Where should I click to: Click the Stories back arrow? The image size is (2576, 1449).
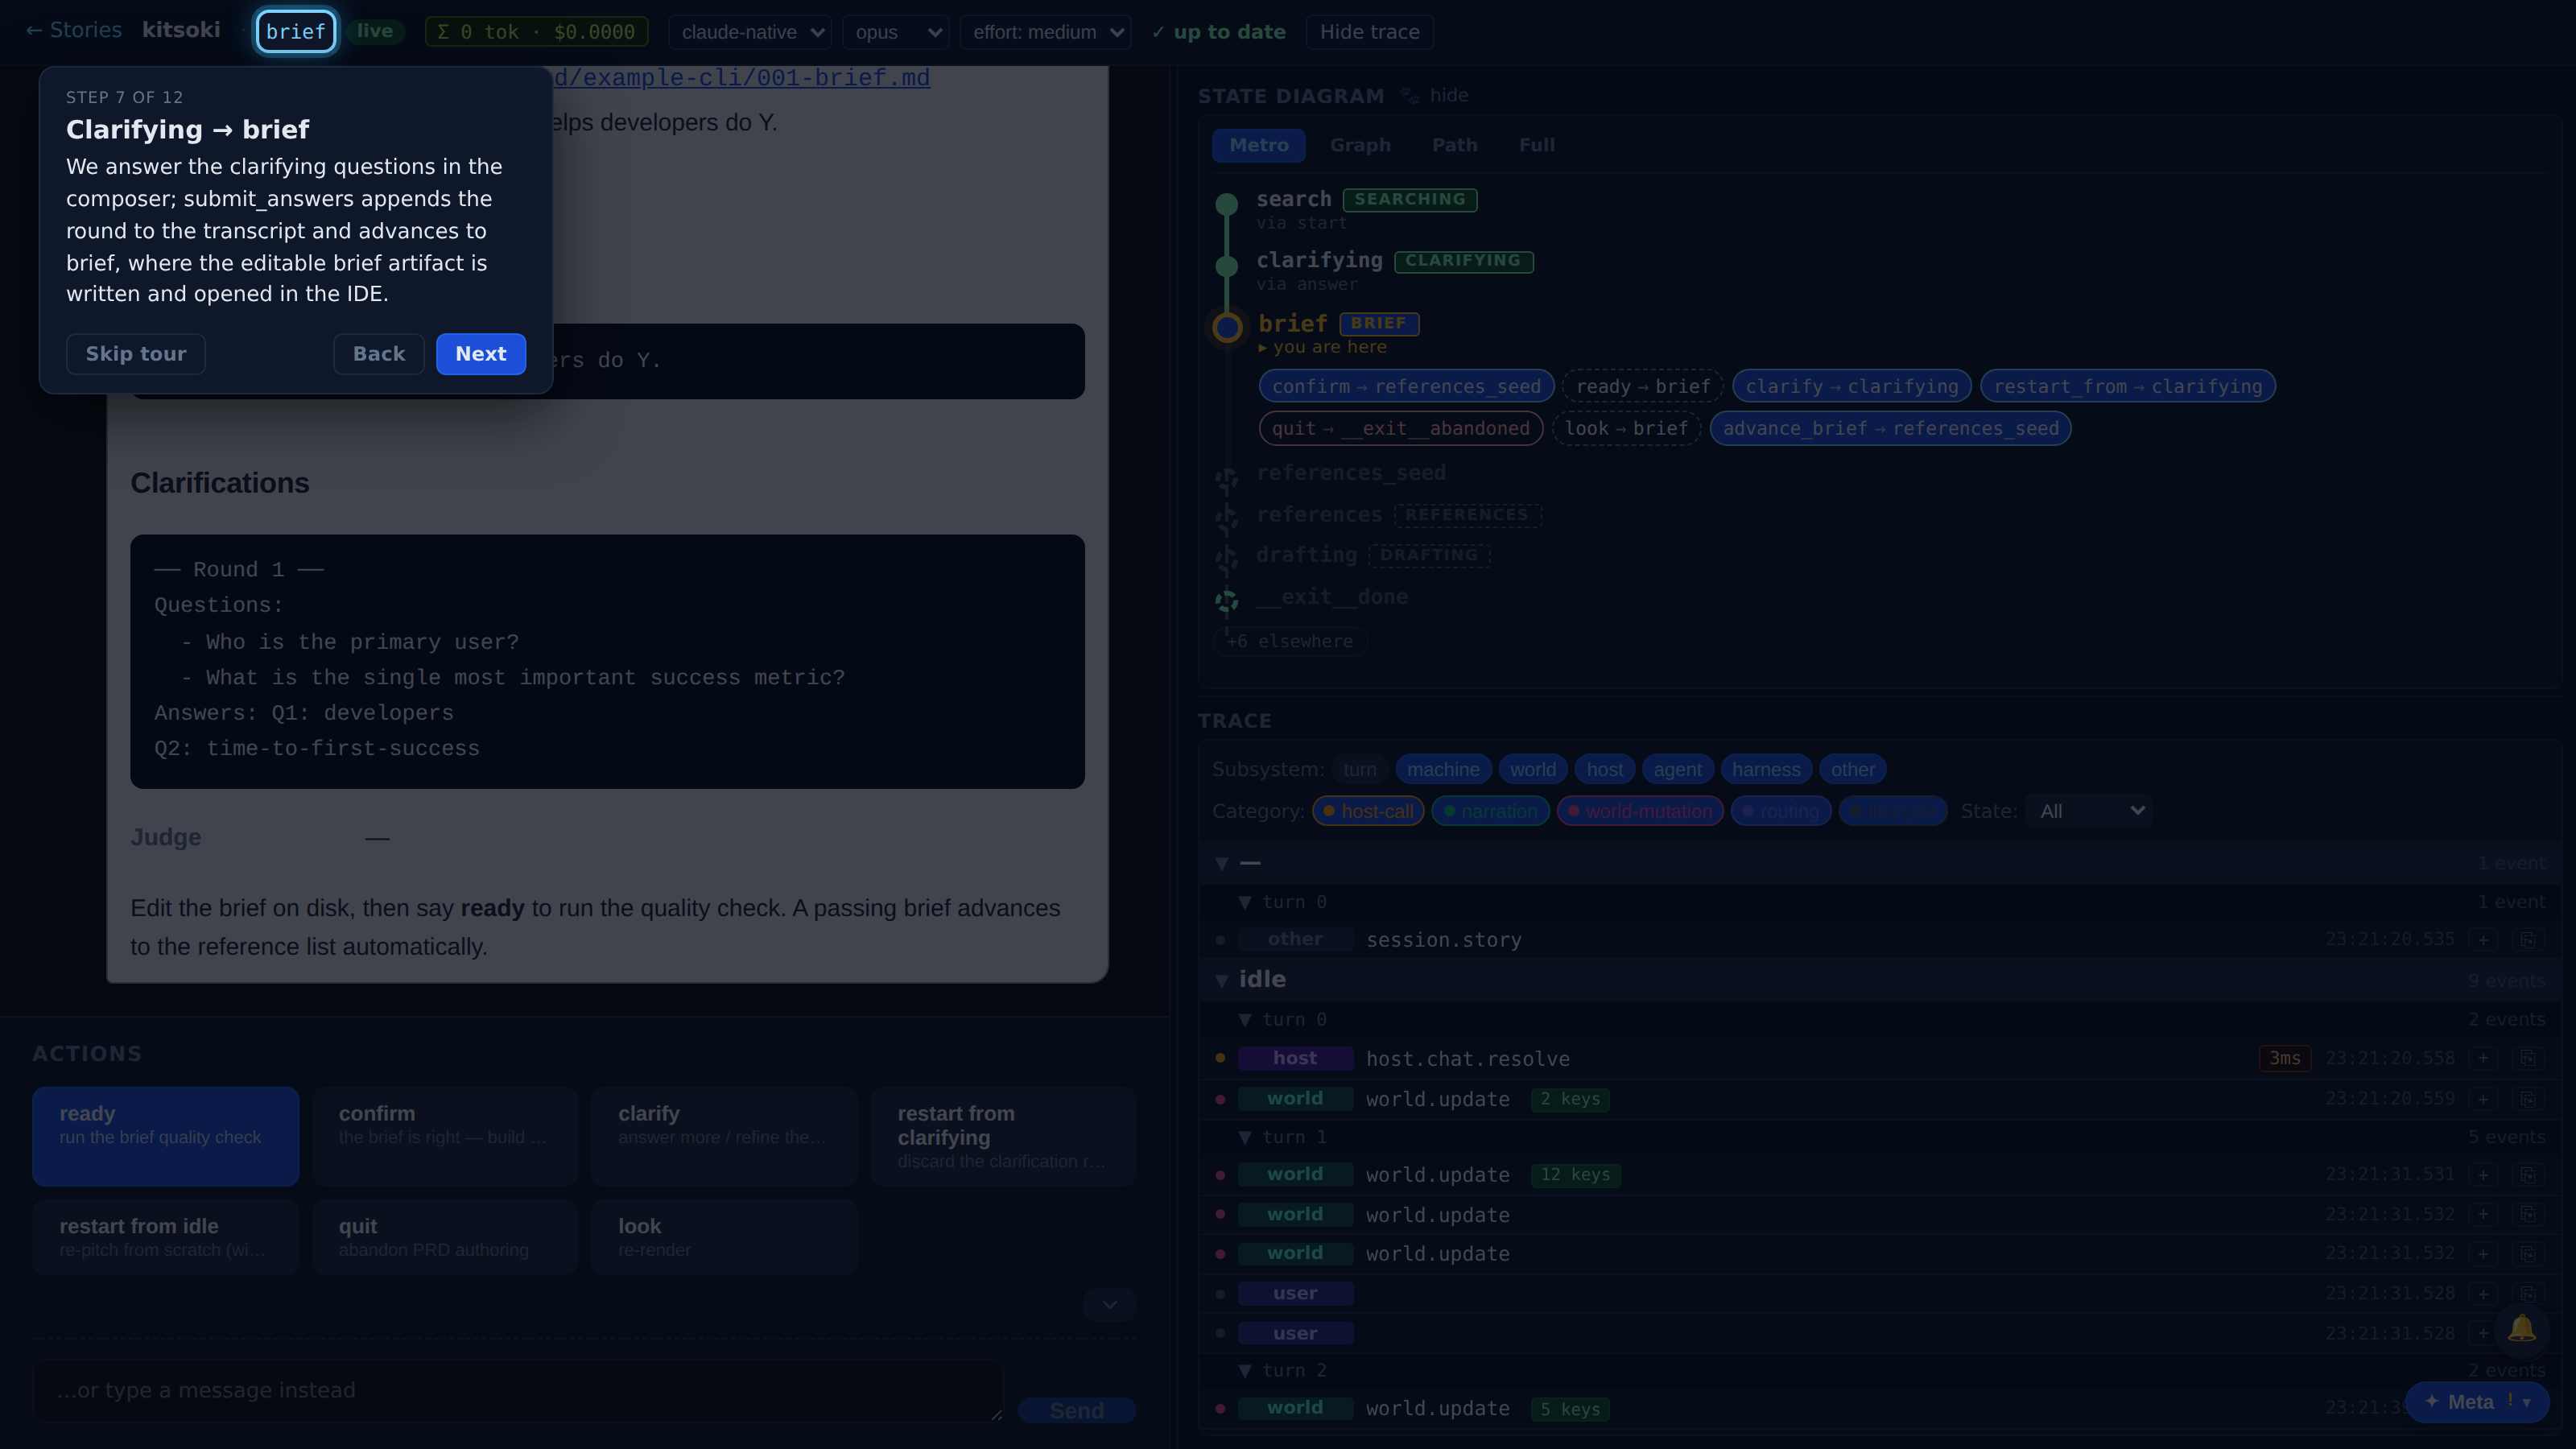(73, 30)
